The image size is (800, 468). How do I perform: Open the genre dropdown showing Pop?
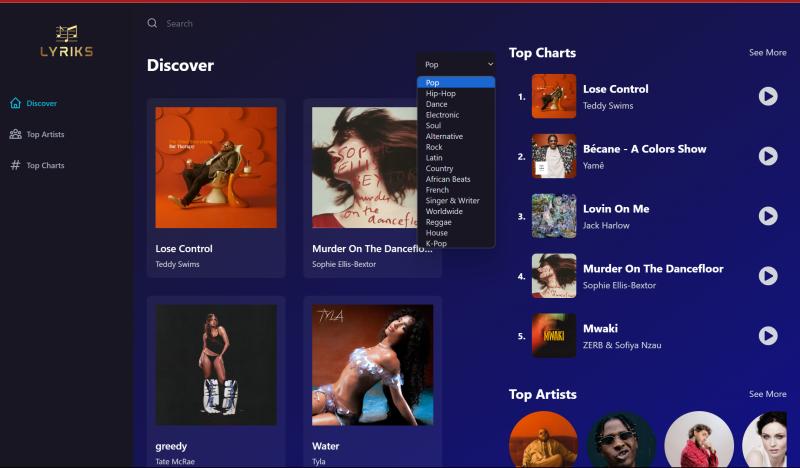tap(456, 64)
